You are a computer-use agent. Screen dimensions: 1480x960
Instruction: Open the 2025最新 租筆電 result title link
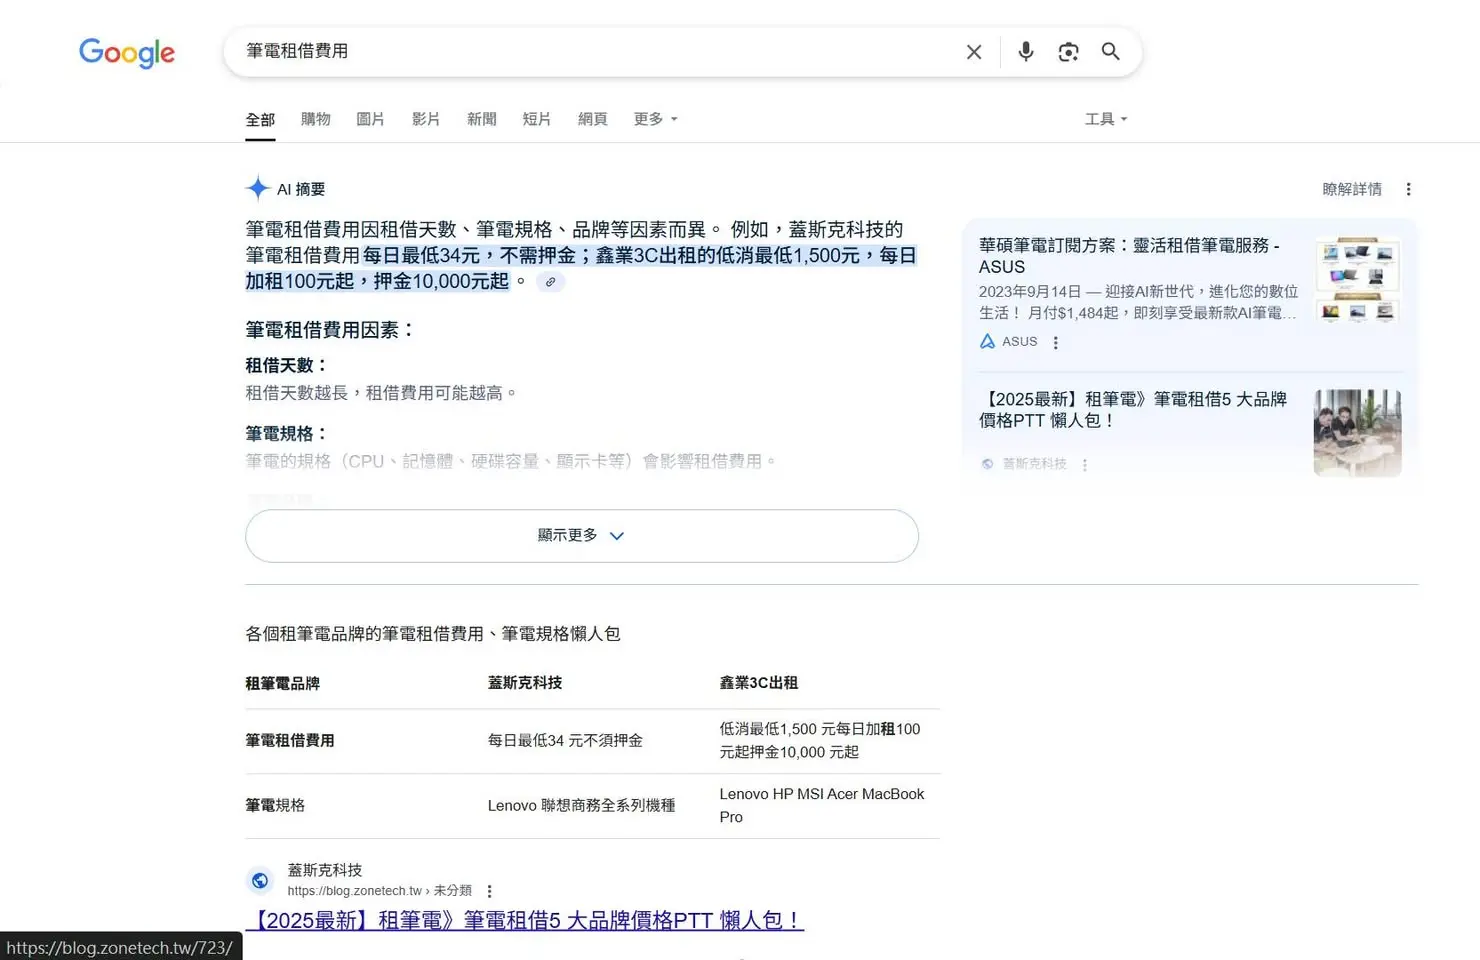[525, 920]
